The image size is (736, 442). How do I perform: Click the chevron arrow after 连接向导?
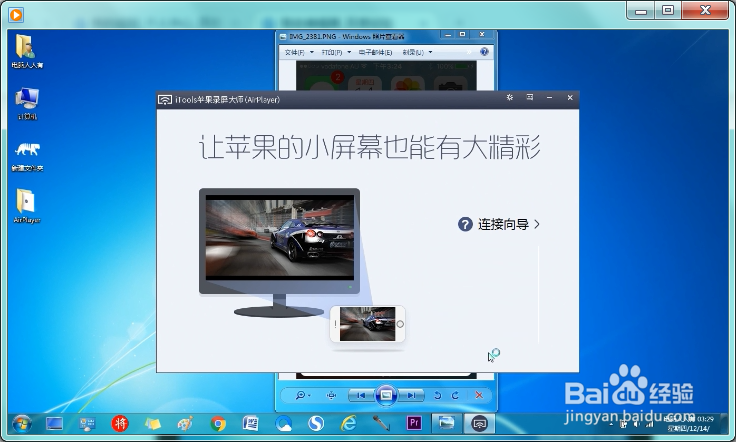point(537,224)
